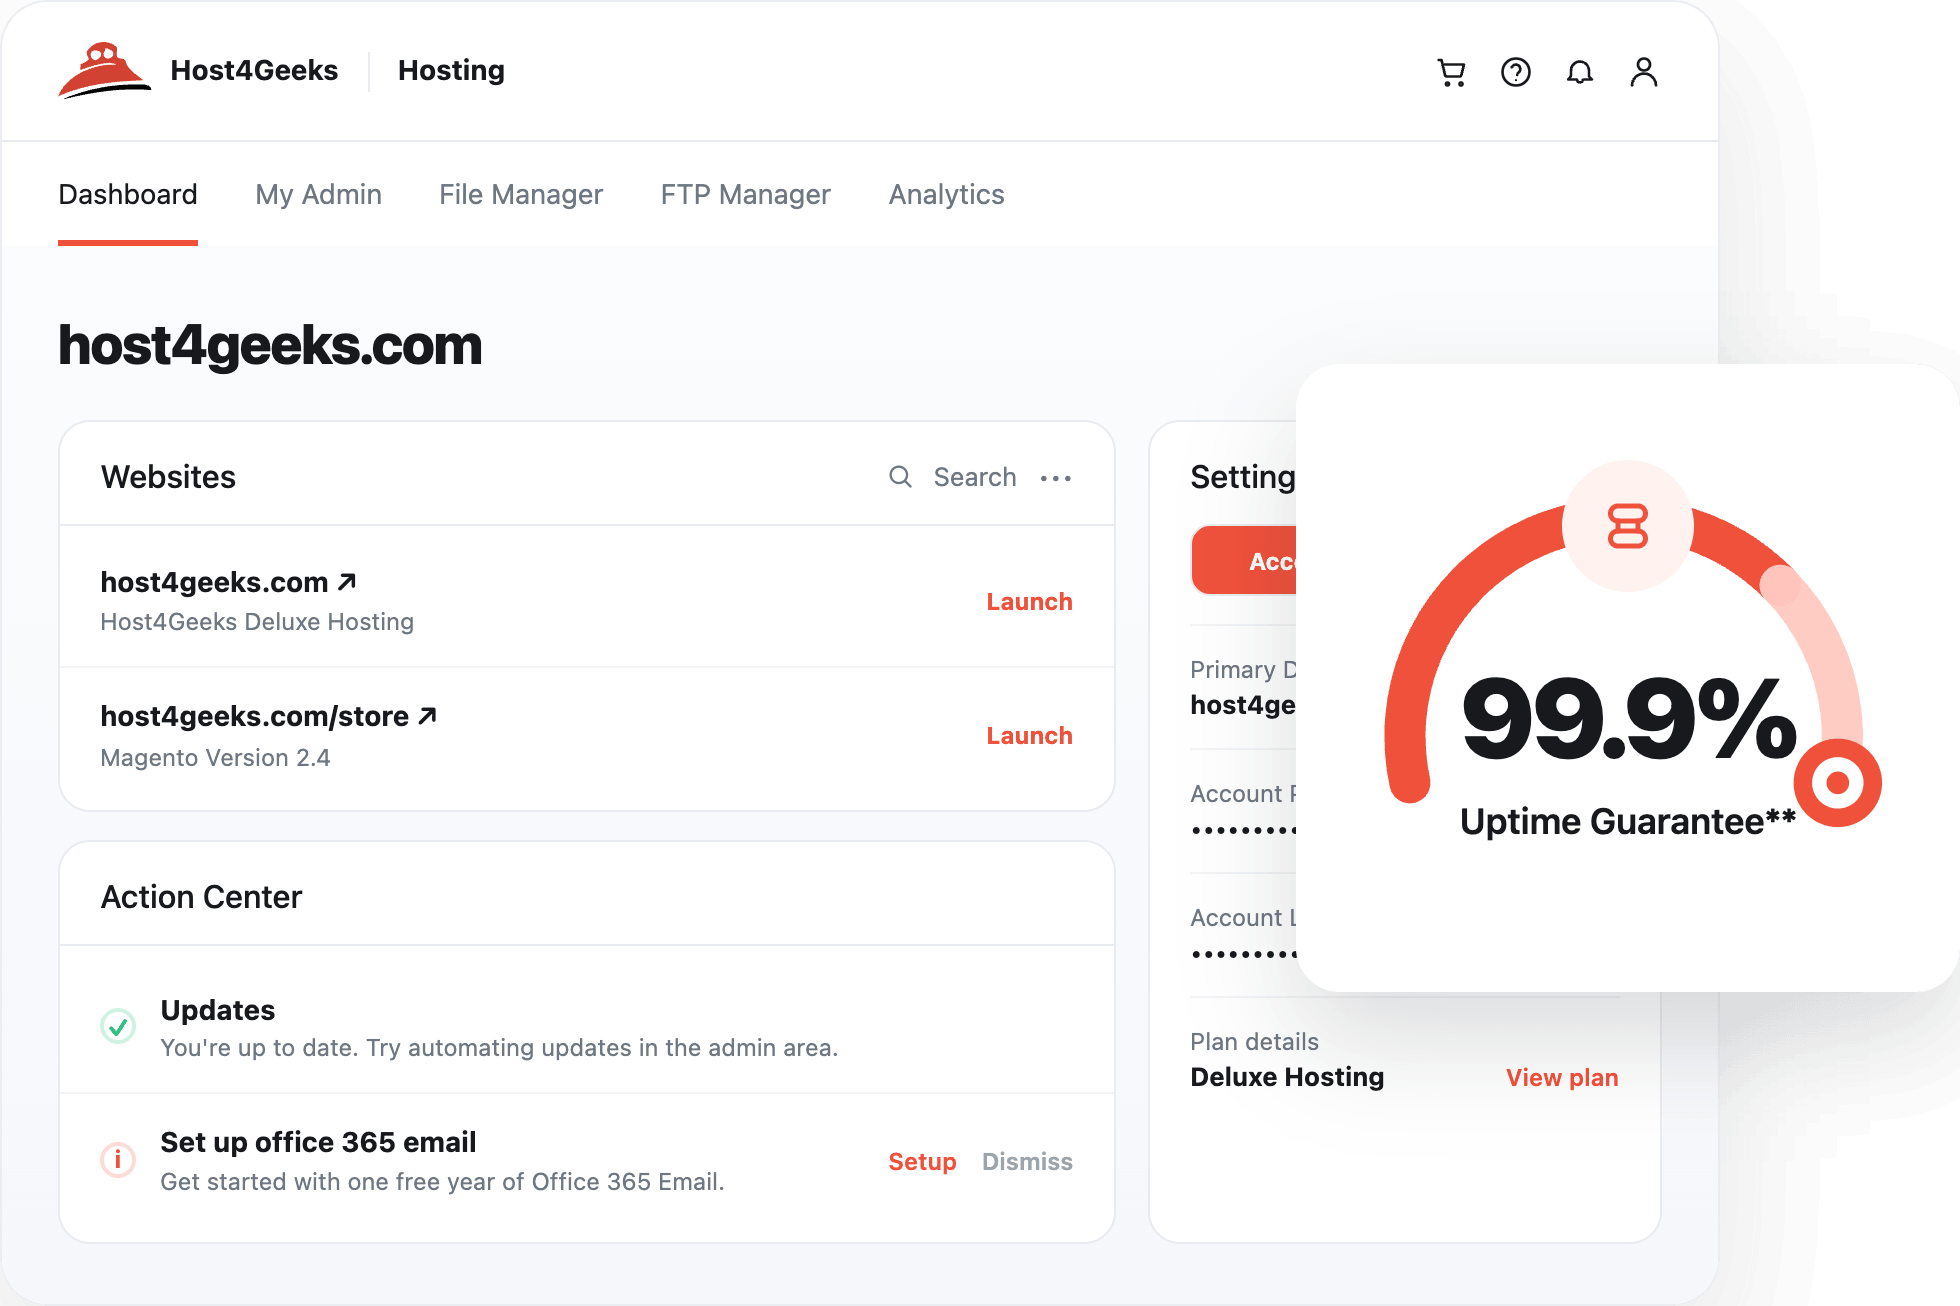Click the Setting panel title
The image size is (1960, 1306).
pos(1243,477)
